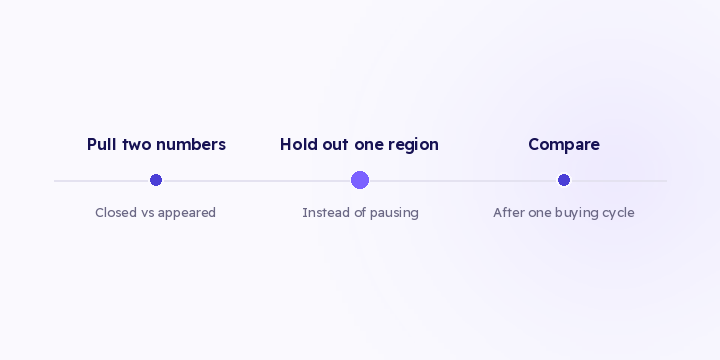Click the Closed vs appeared caption
The image size is (720, 360).
pyautogui.click(x=155, y=213)
